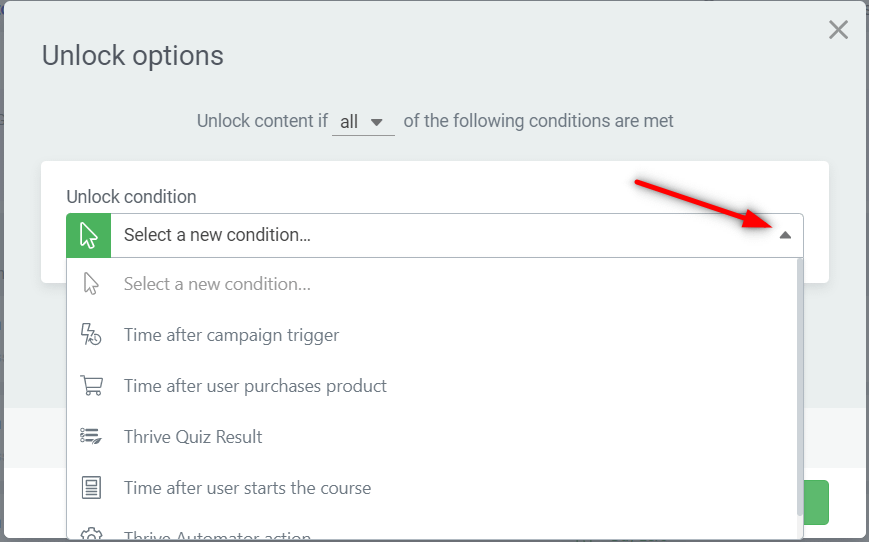This screenshot has width=869, height=542.
Task: Click the Unlock condition select box text
Action: pyautogui.click(x=217, y=236)
